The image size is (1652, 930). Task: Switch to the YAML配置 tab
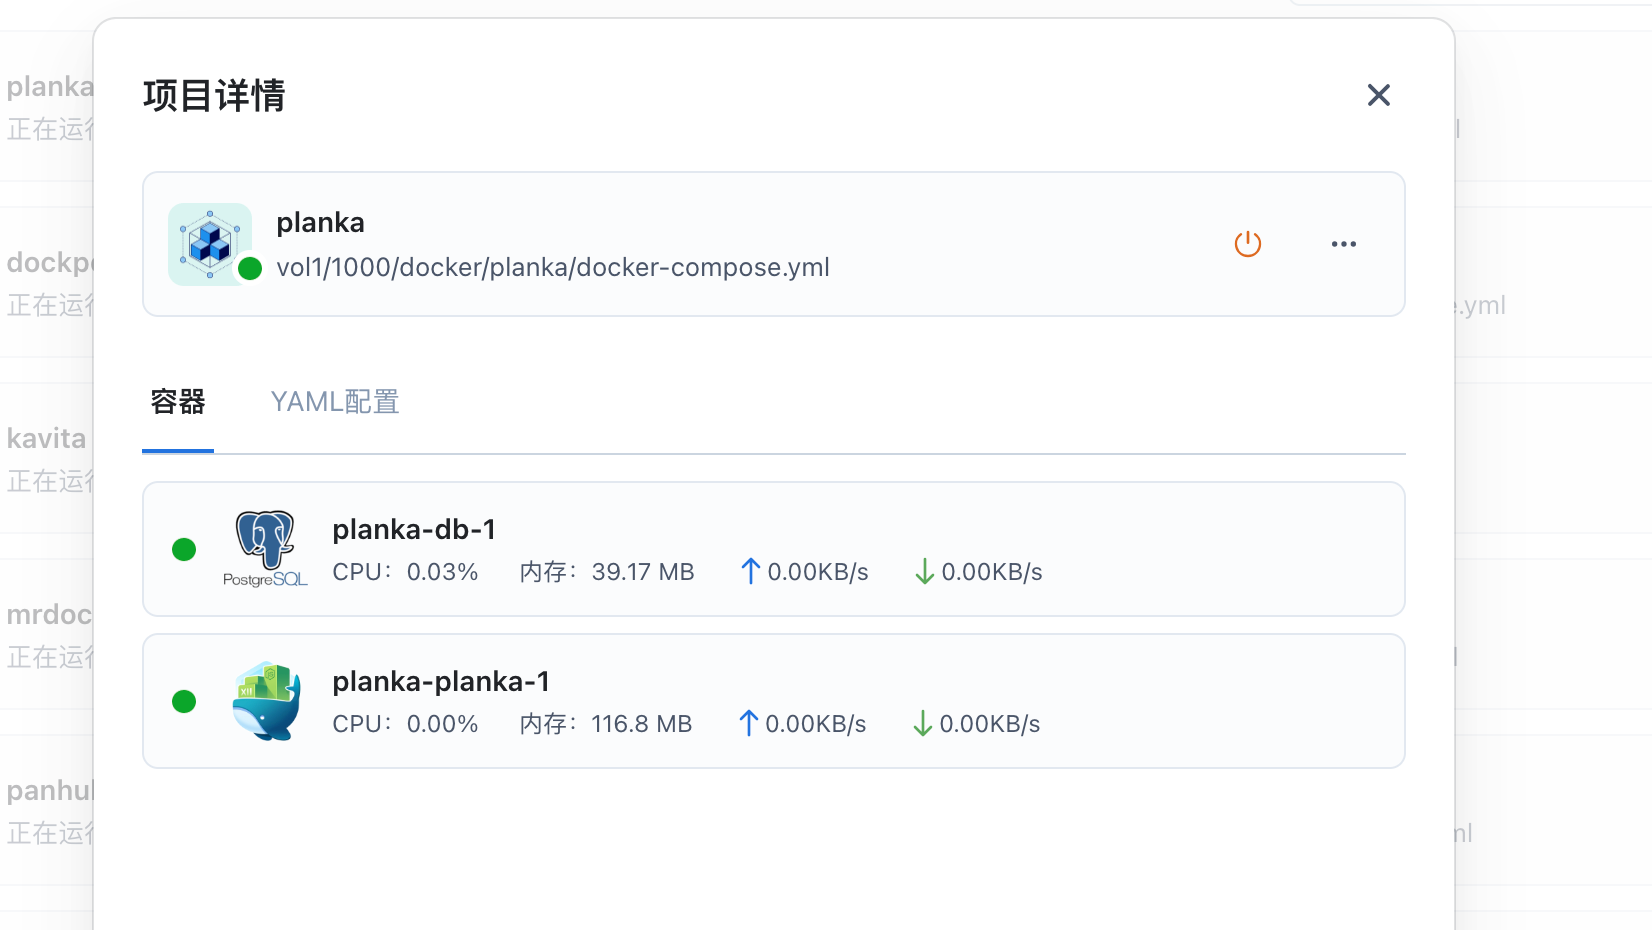(x=335, y=402)
